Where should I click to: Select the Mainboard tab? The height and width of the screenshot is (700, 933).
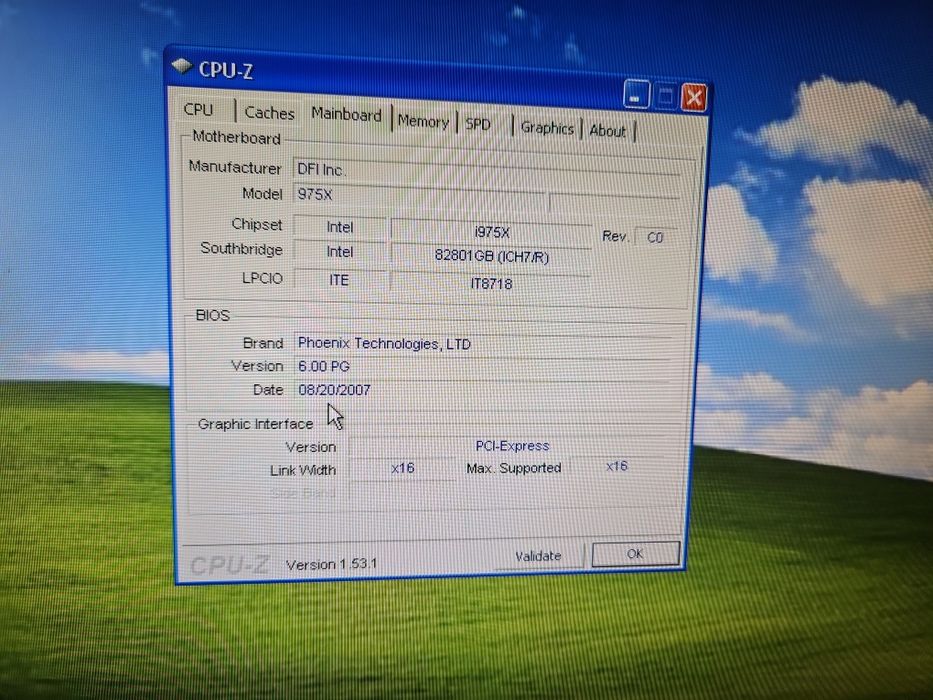pos(346,114)
